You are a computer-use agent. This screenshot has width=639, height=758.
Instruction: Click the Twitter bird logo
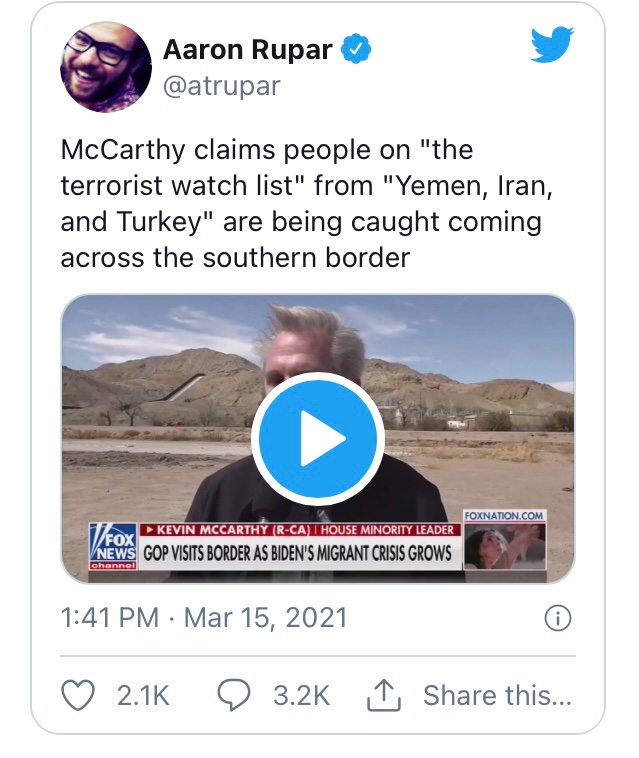coord(552,44)
